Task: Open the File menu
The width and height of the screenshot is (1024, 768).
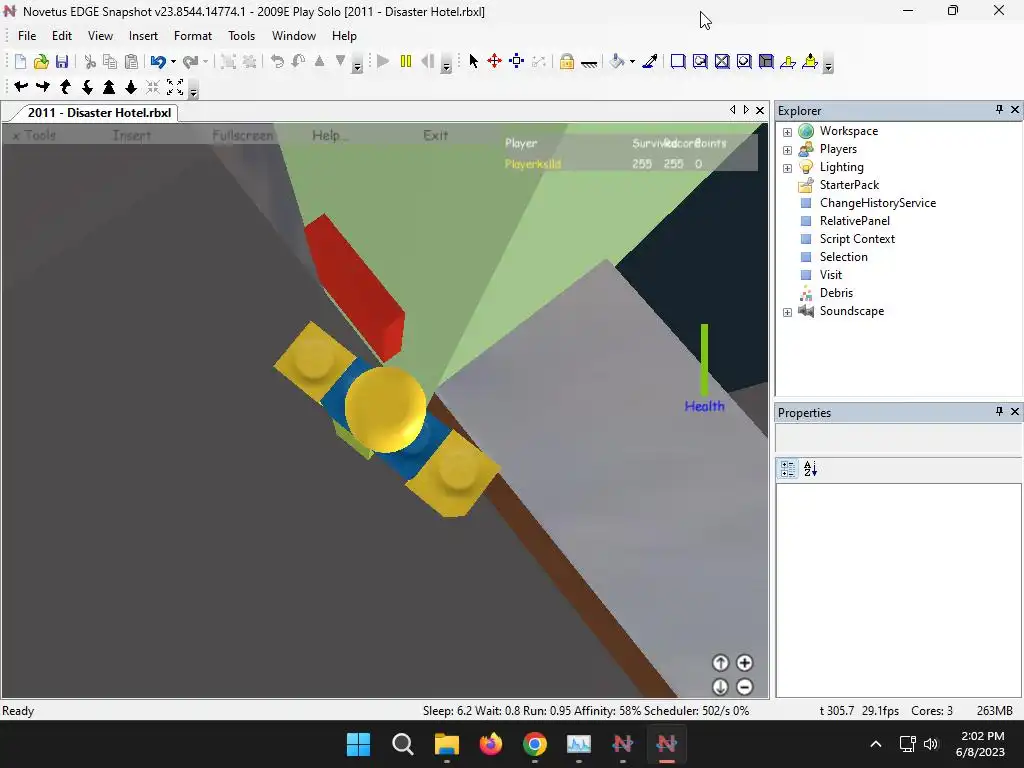Action: coord(27,36)
